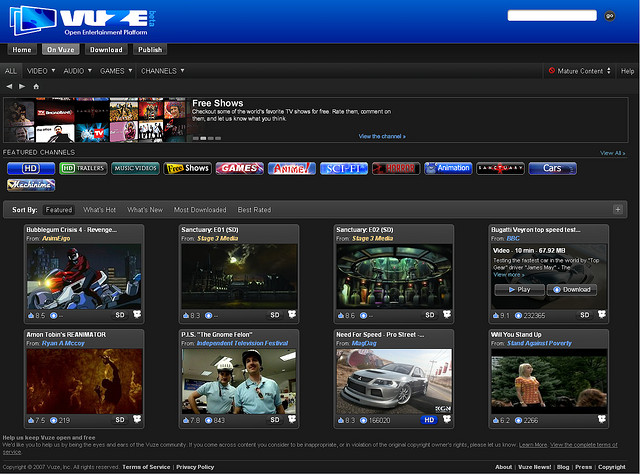Viewport: 640px width, 474px height.
Task: Click the share icon on Bubblegum Crisis 4 card
Action: point(137,314)
